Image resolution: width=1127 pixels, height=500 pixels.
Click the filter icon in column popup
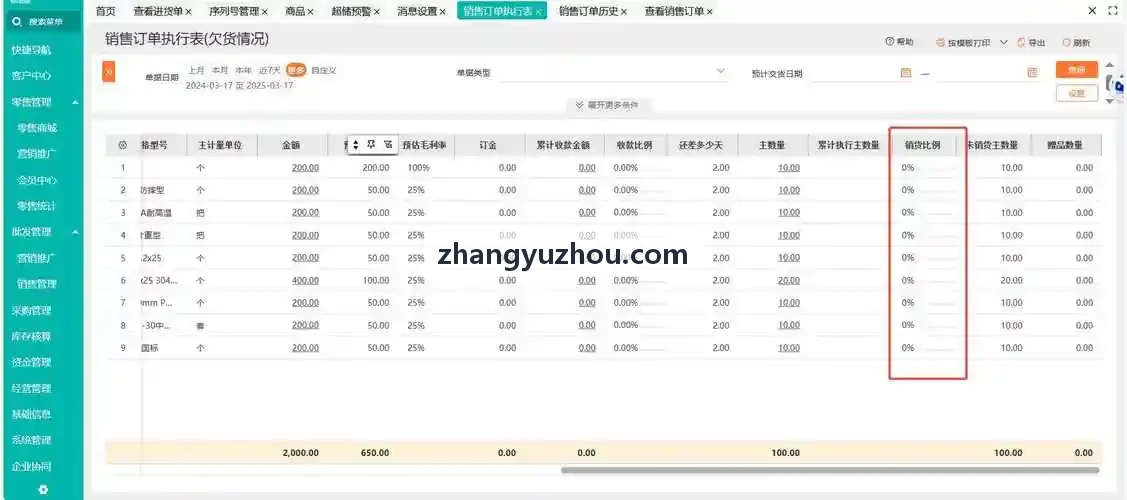point(387,144)
